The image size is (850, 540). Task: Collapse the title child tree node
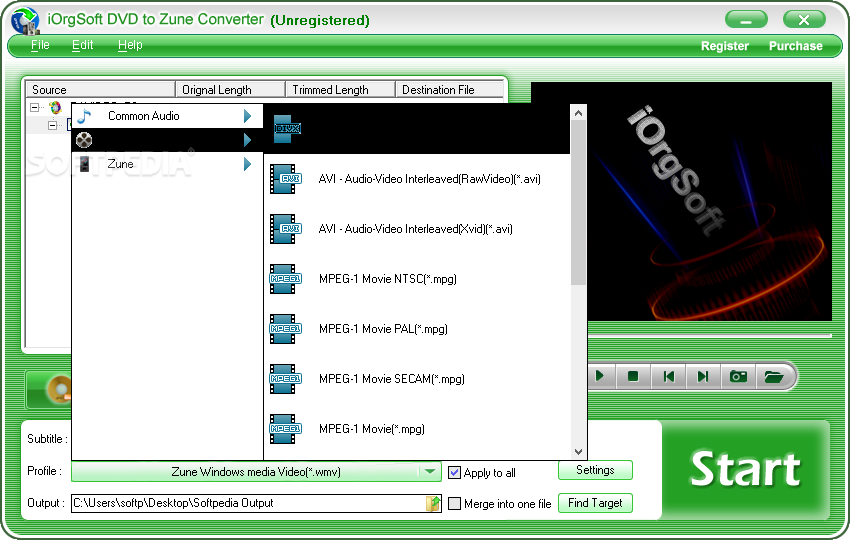(53, 125)
